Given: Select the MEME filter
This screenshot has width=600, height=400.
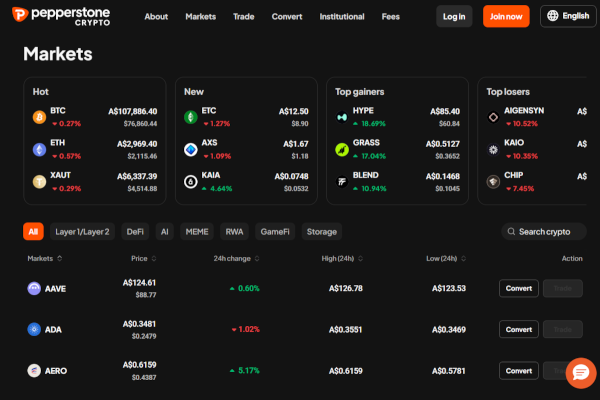Looking at the screenshot, I should pyautogui.click(x=197, y=232).
